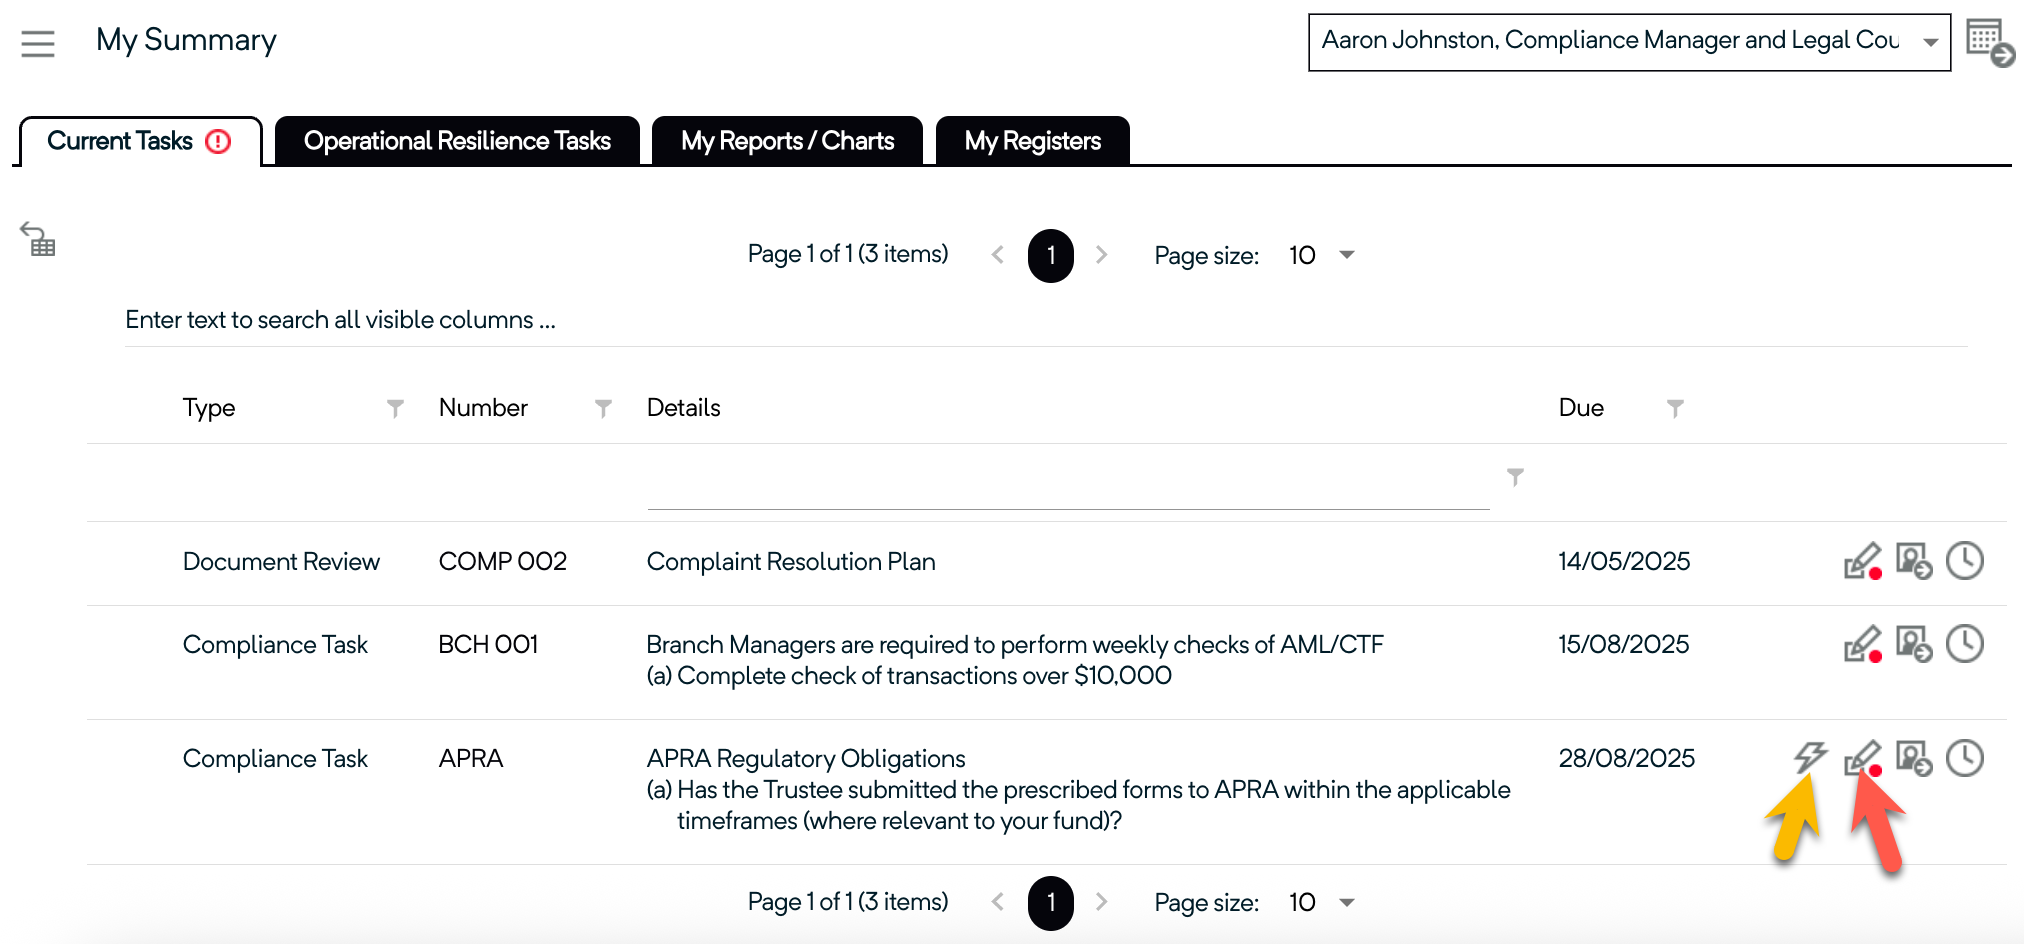Open edit icon for APRA compliance task
The width and height of the screenshot is (2024, 944).
click(1862, 758)
